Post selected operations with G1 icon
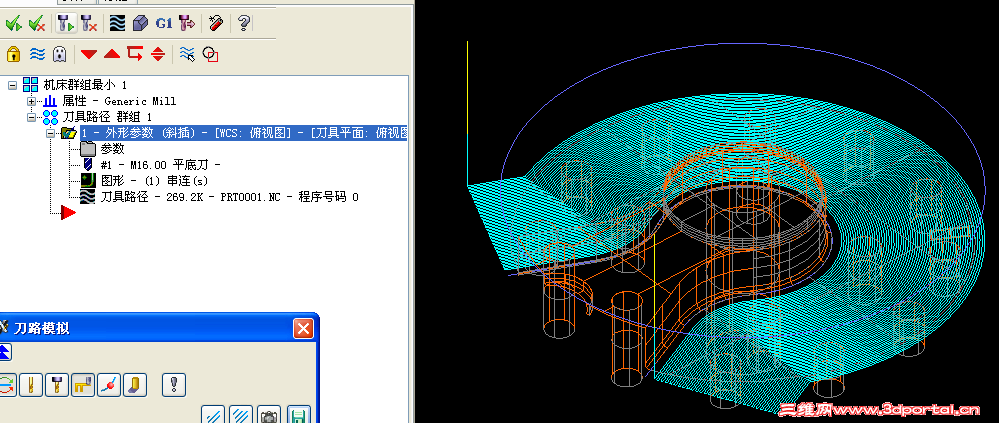 164,24
